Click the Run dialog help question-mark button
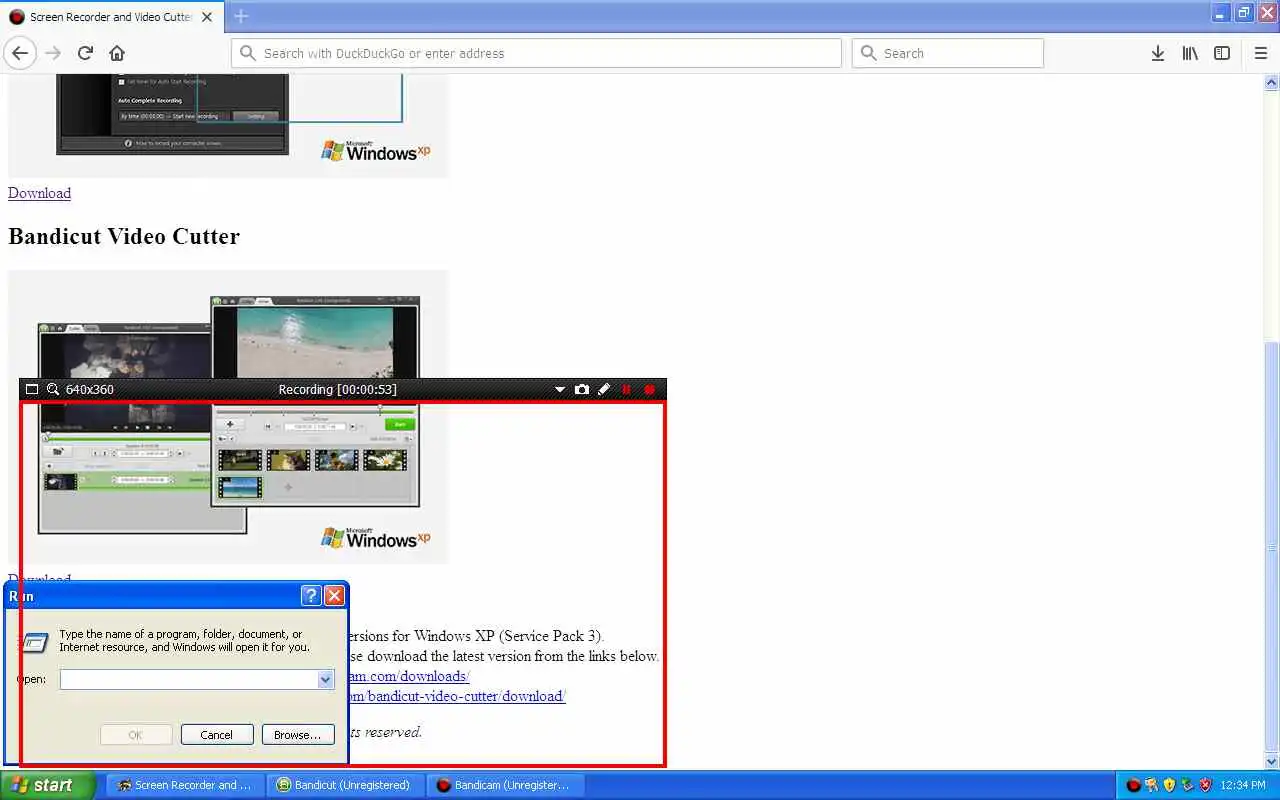This screenshot has width=1280, height=800. pyautogui.click(x=311, y=596)
